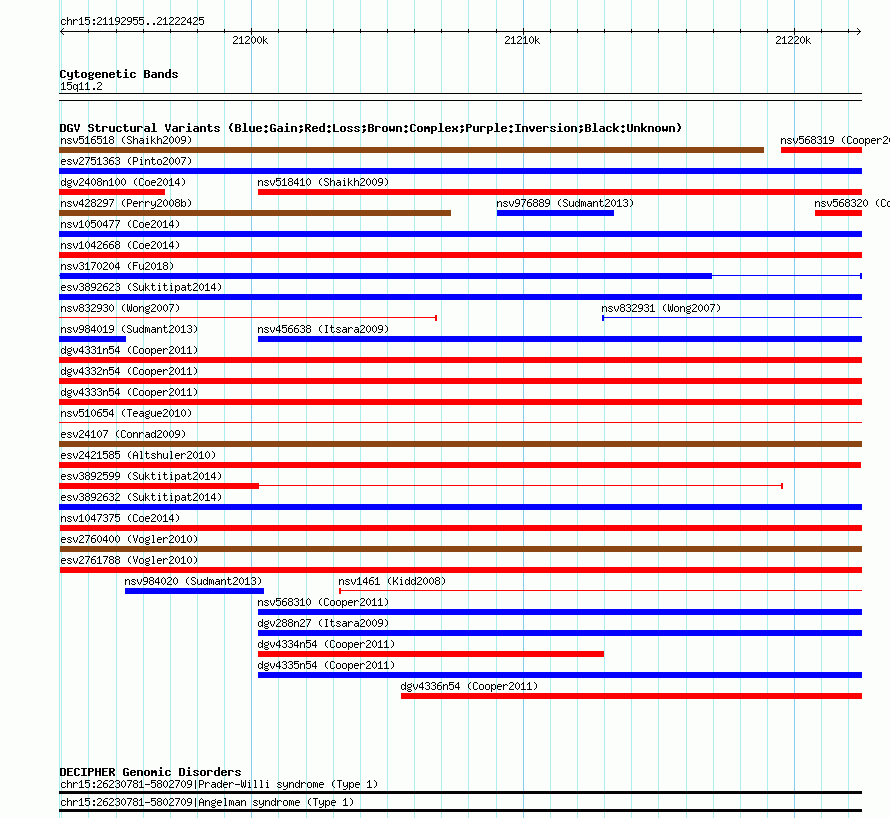The width and height of the screenshot is (890, 818).
Task: Click the red bar under dgv4336n54
Action: pyautogui.click(x=631, y=697)
